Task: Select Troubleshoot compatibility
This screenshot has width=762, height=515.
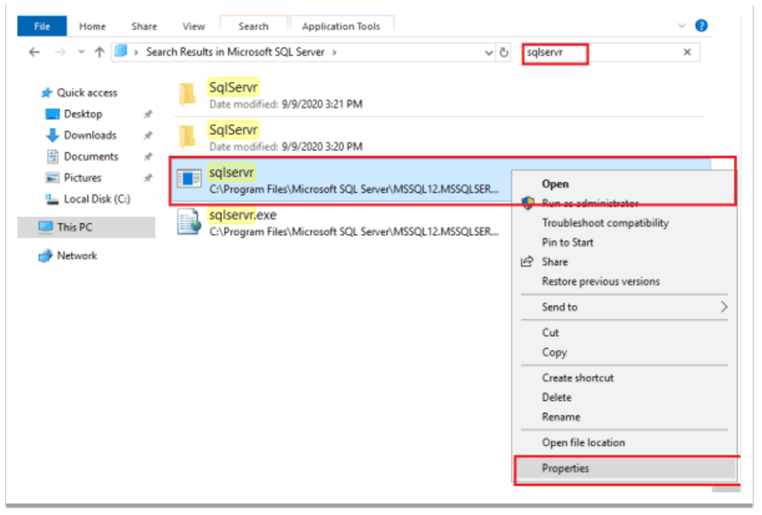Action: click(x=605, y=223)
